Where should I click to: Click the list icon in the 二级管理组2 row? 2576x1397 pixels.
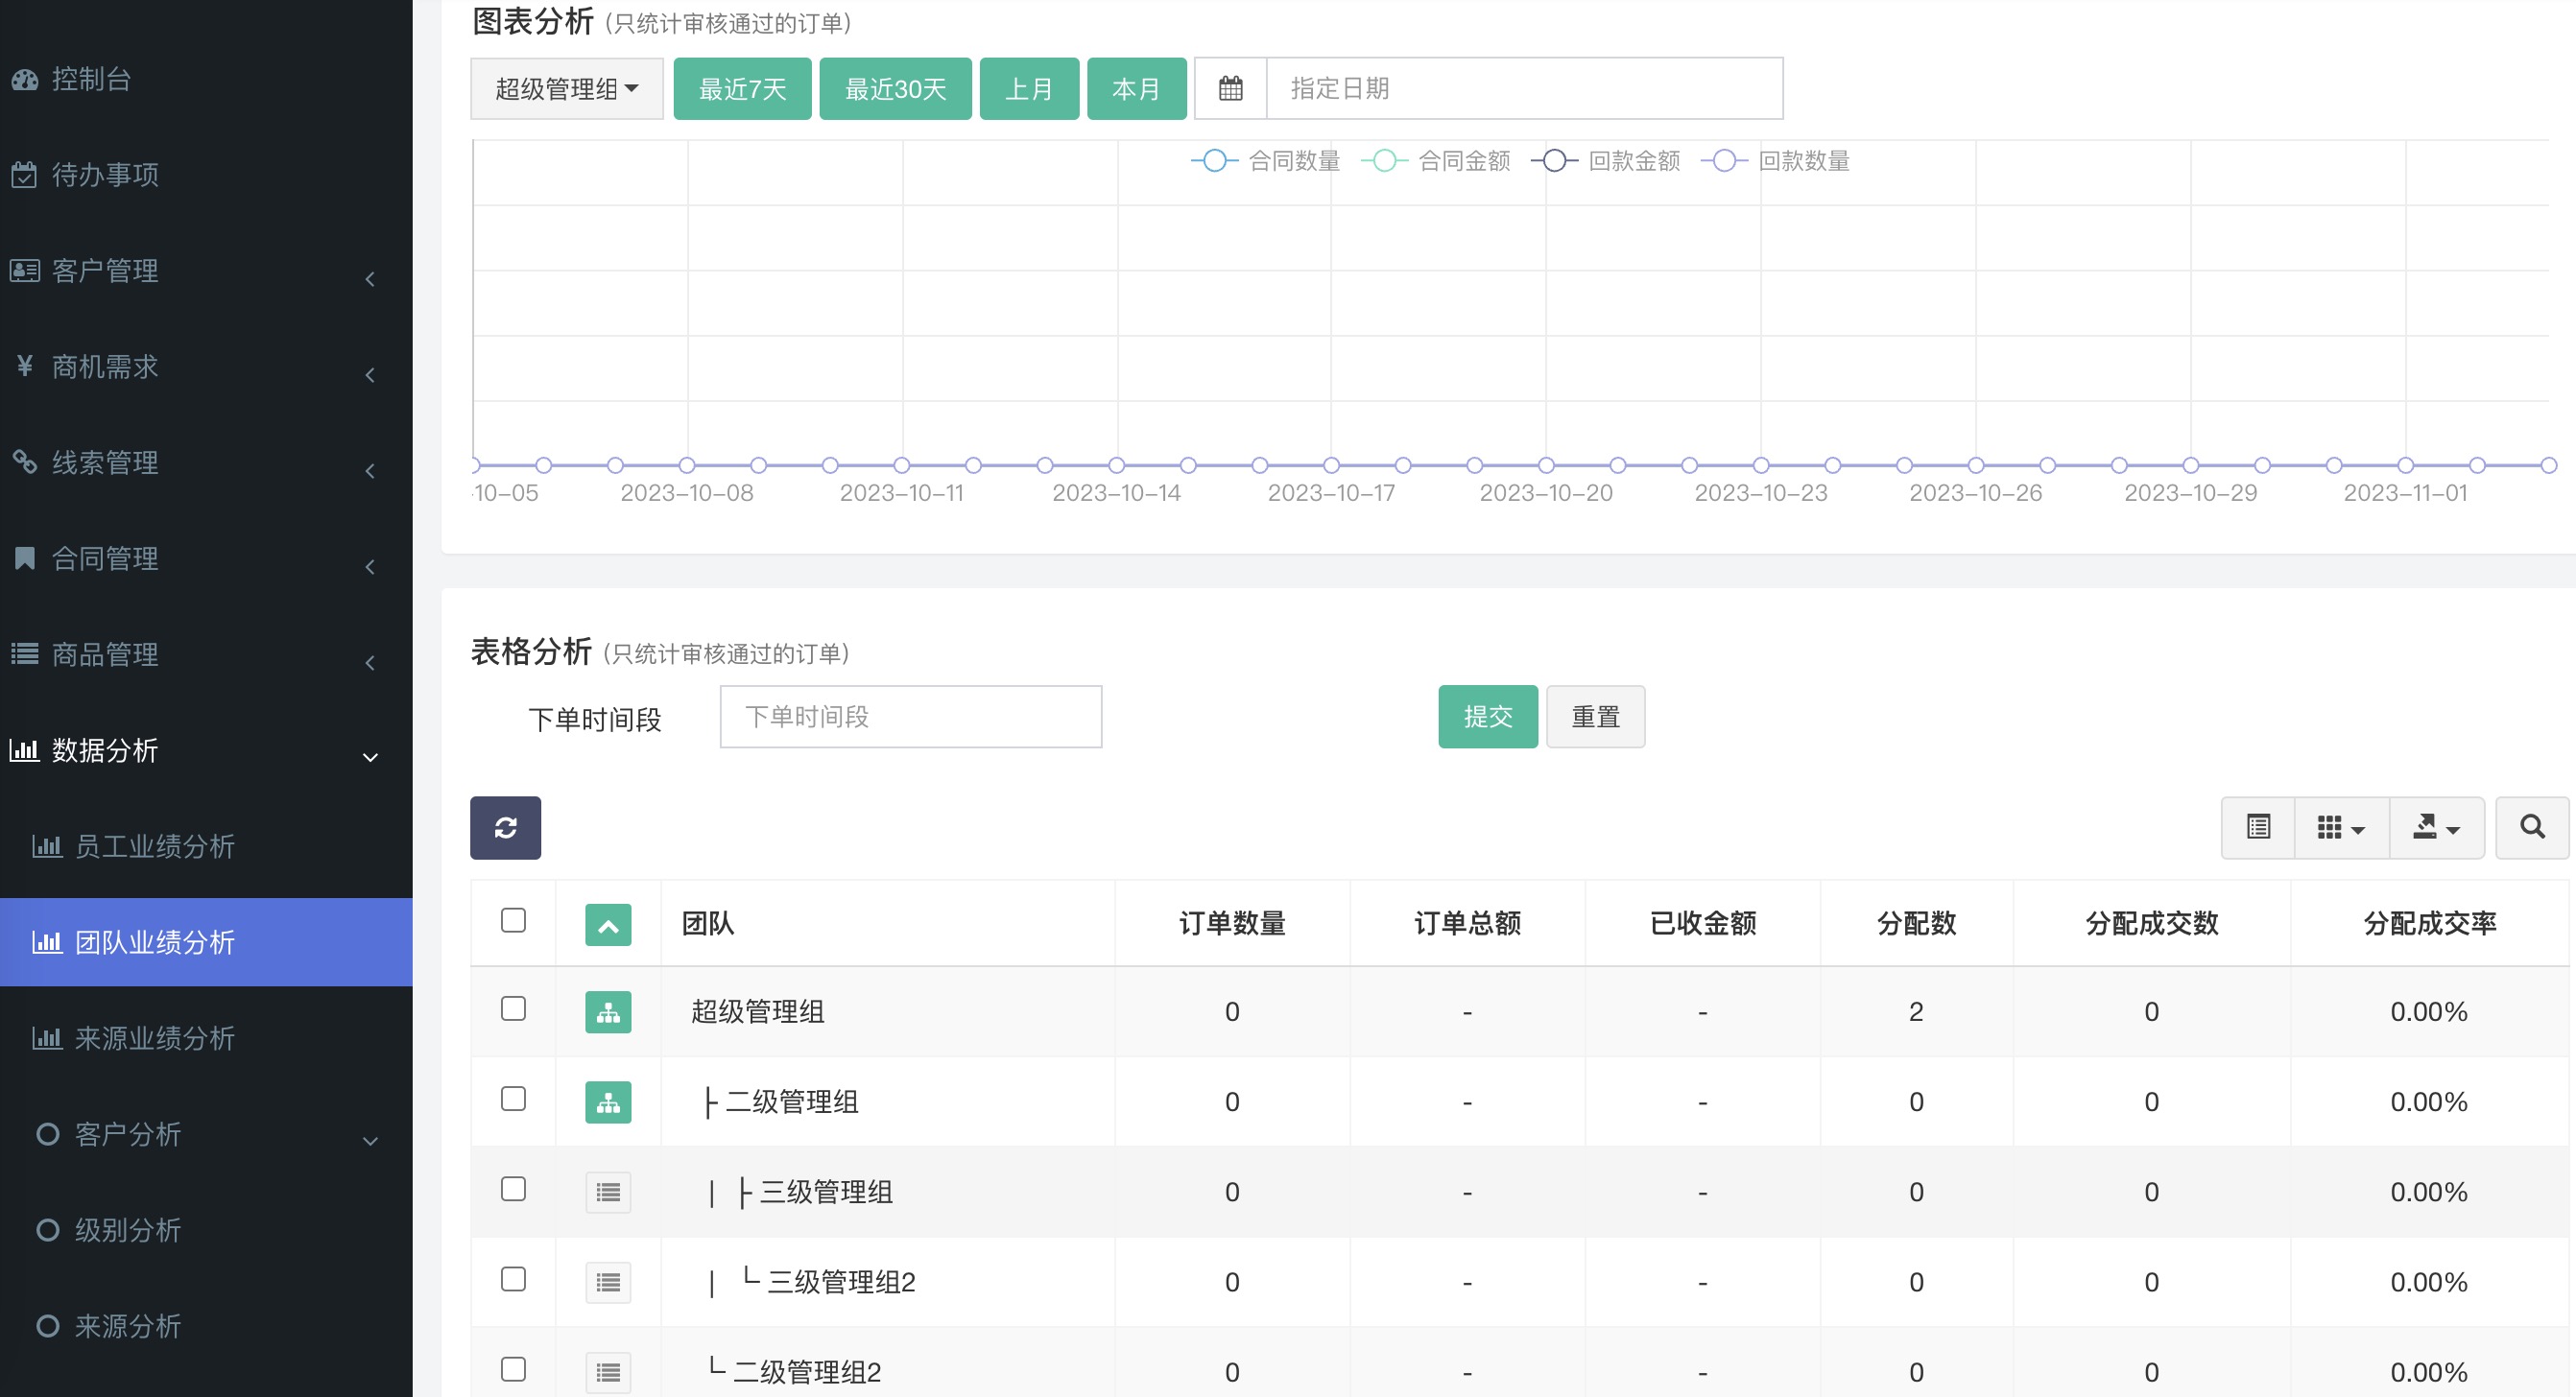point(608,1372)
